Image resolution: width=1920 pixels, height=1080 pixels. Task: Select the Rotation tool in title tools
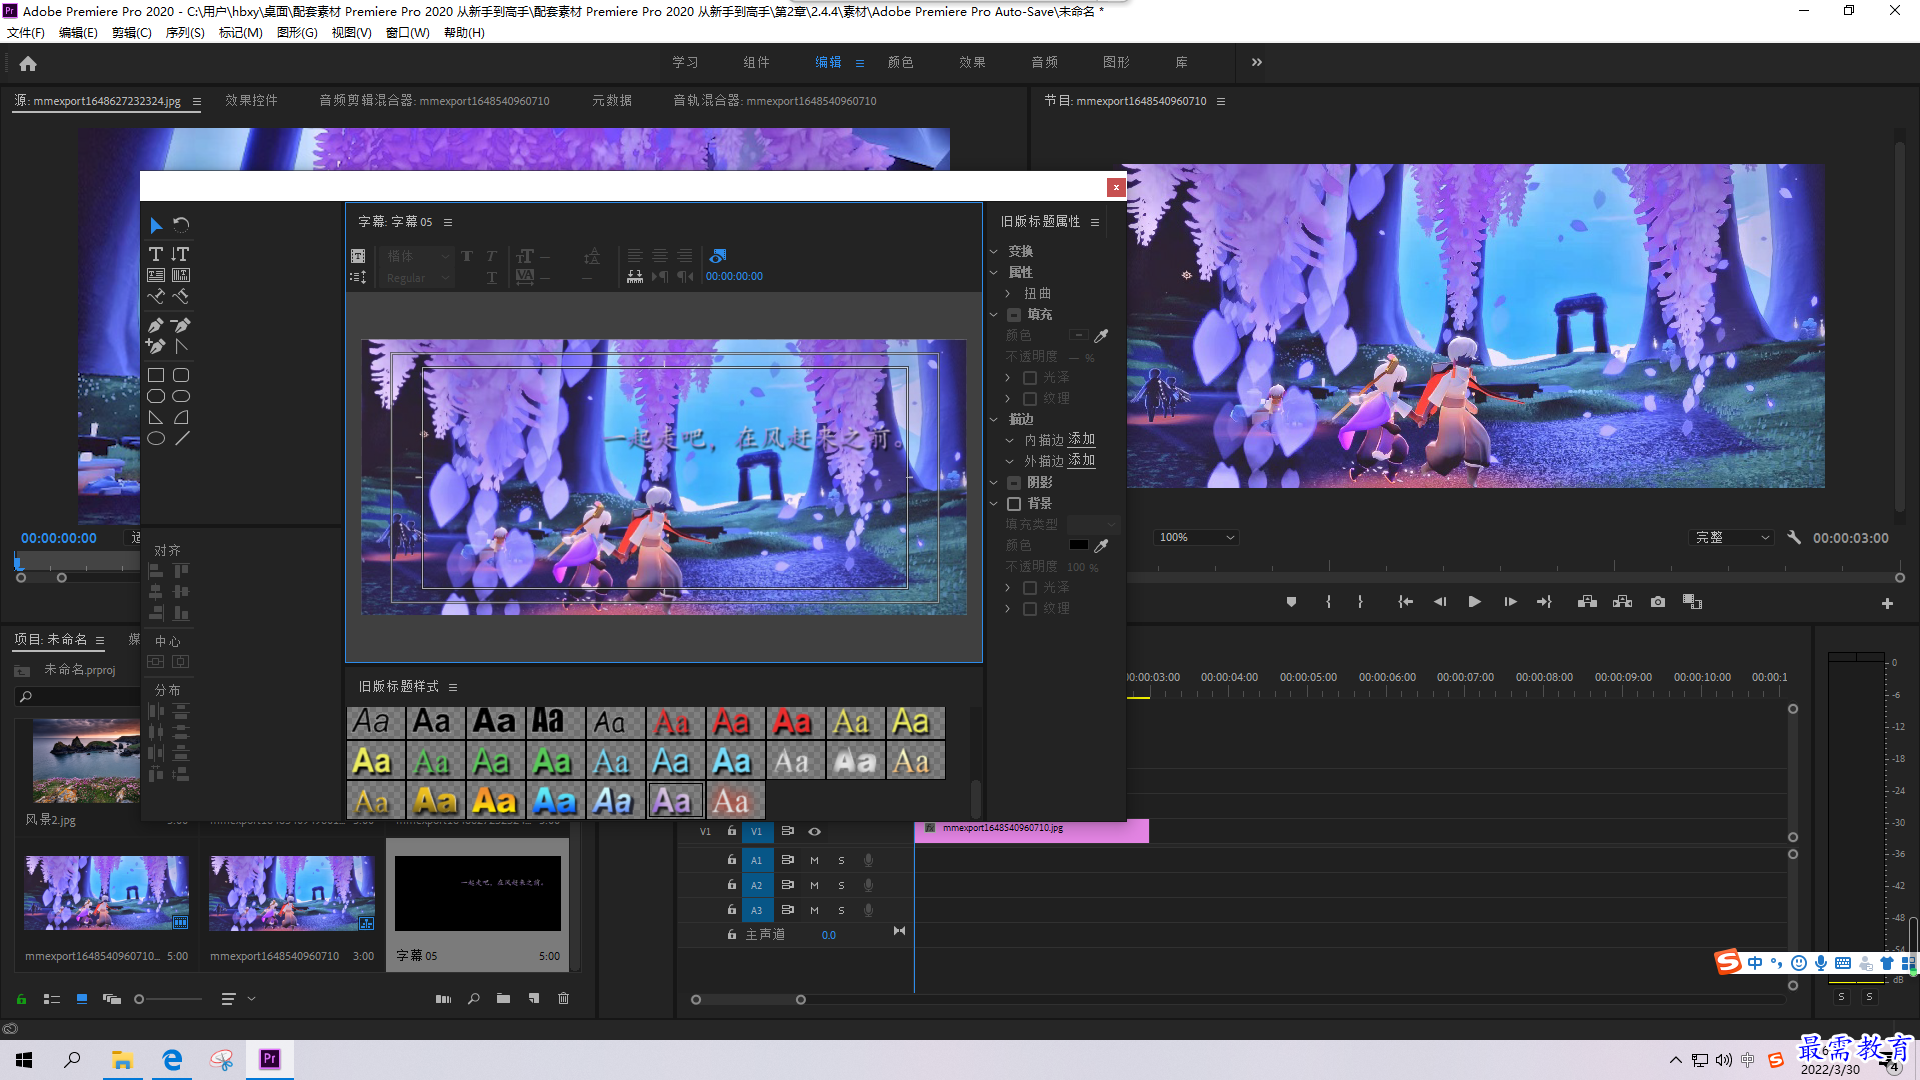181,225
